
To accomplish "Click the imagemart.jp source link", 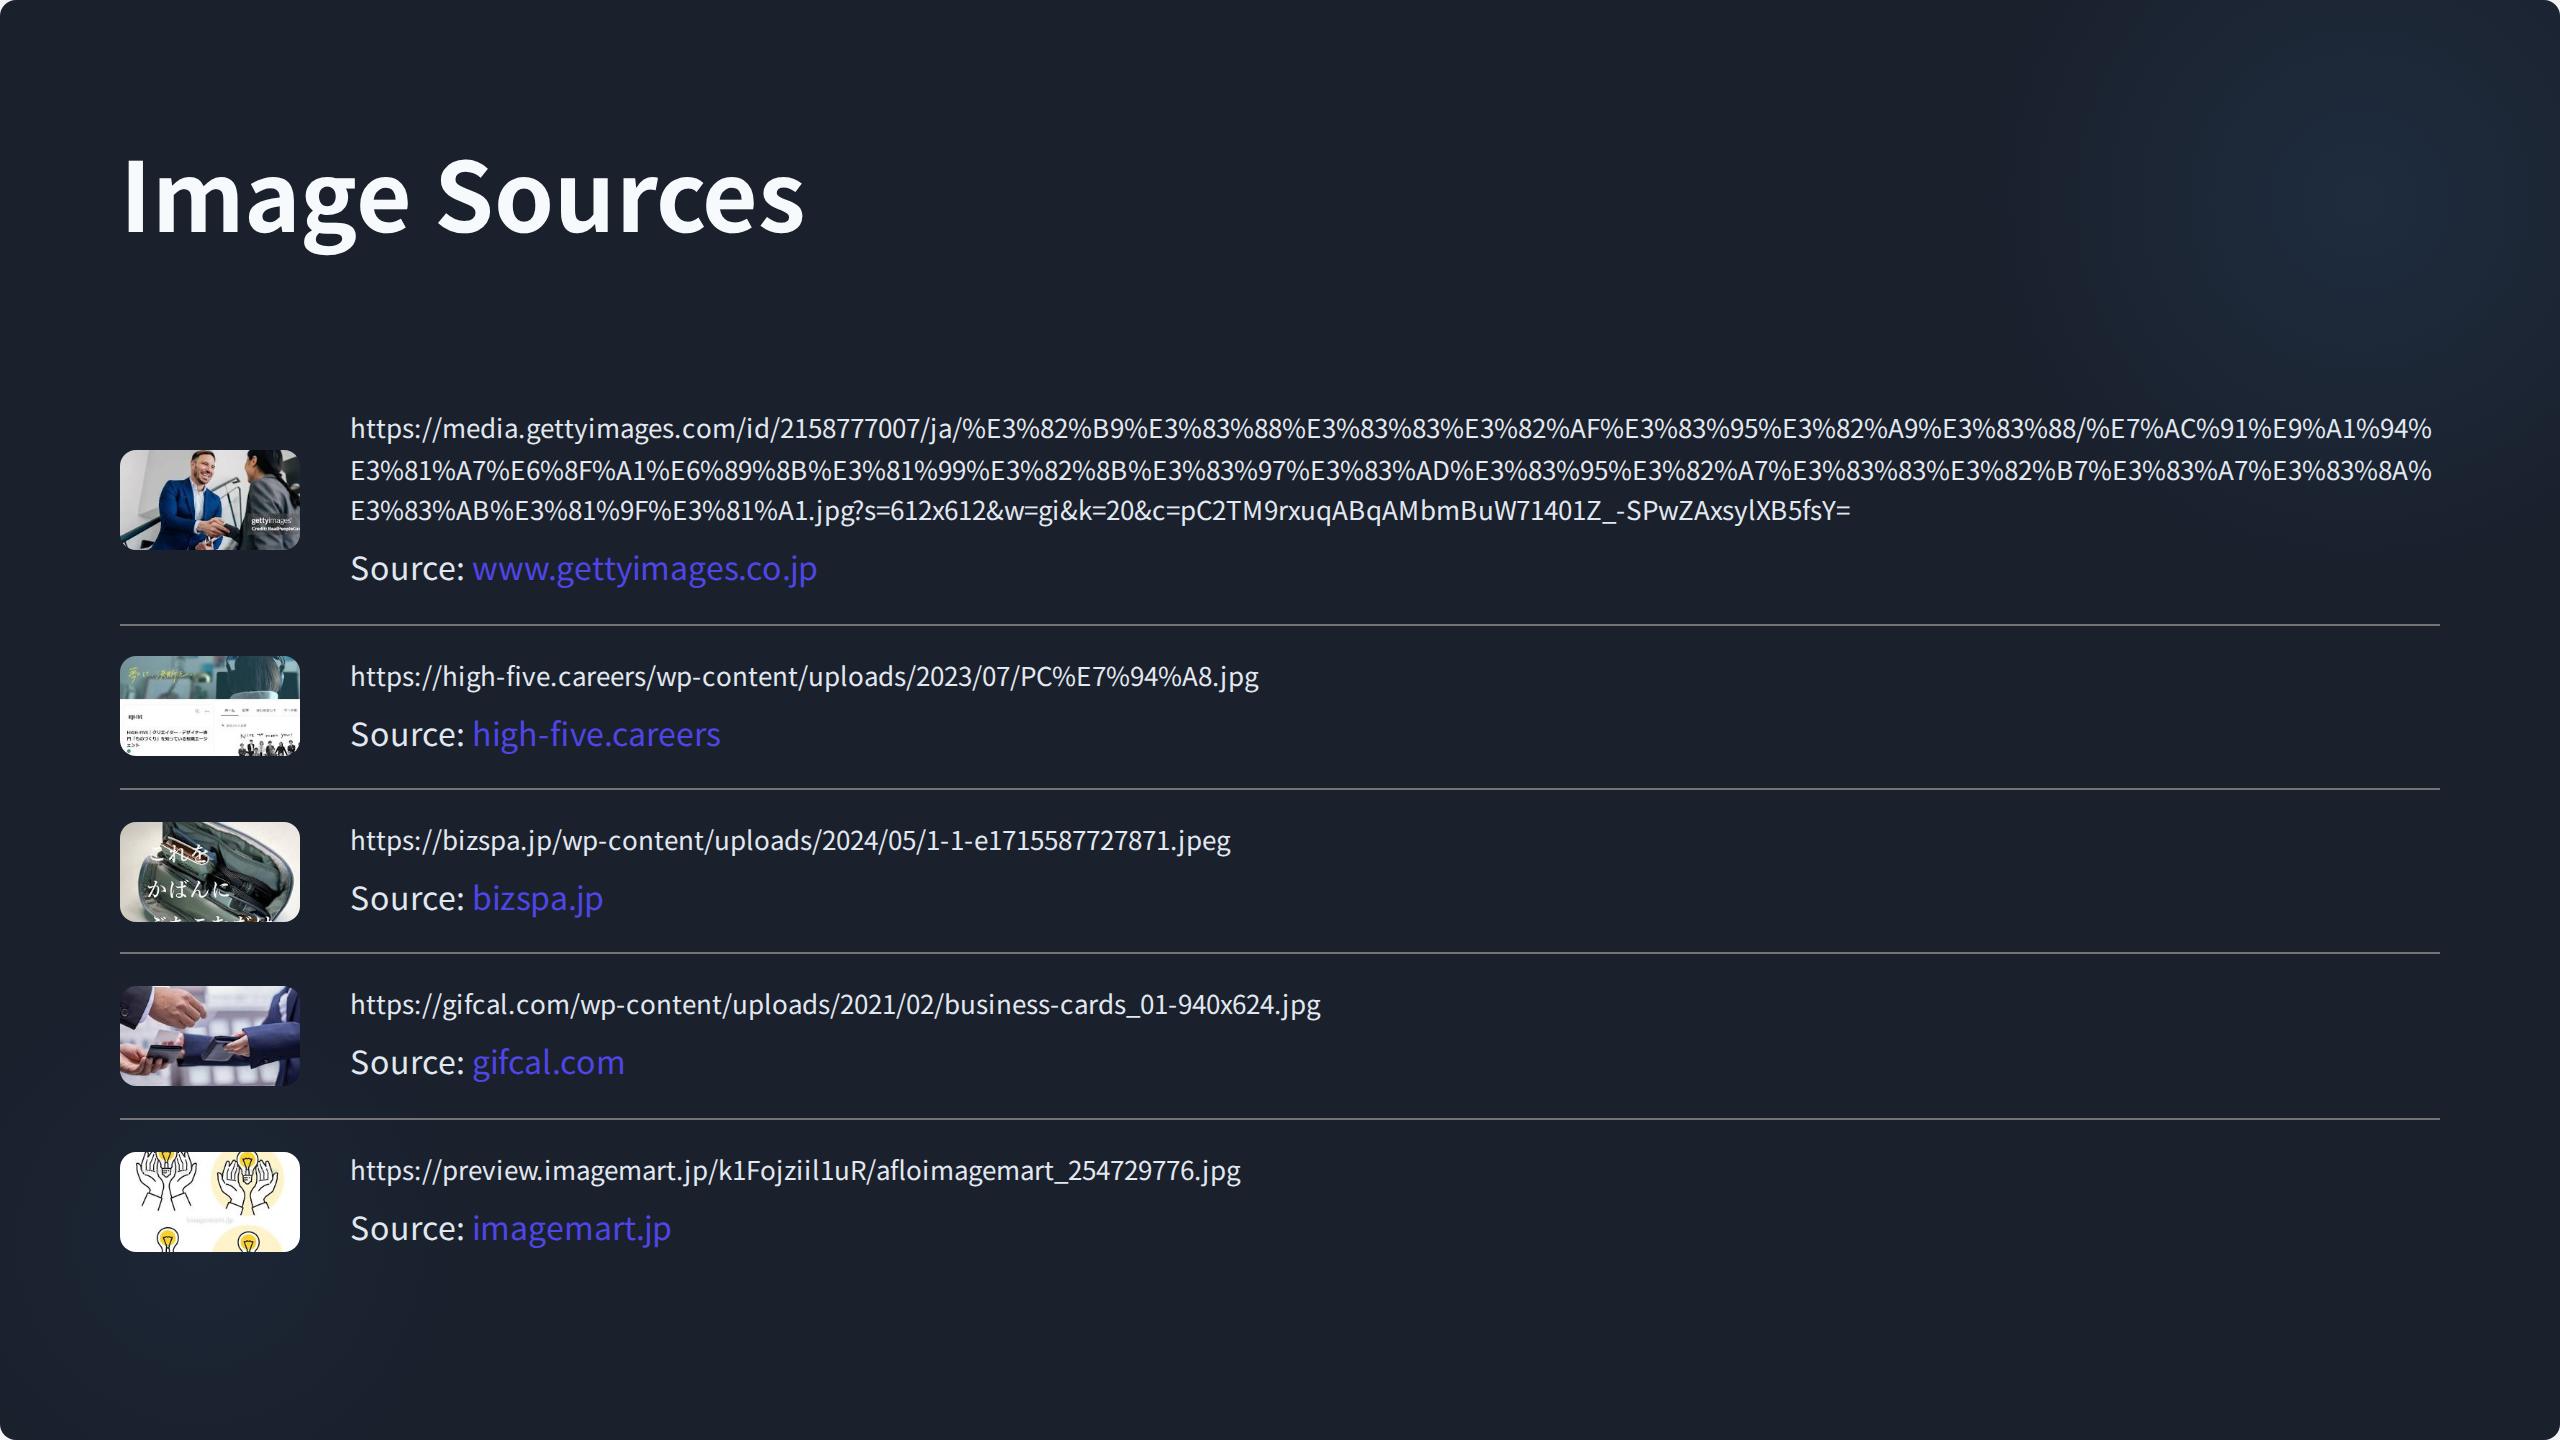I will pyautogui.click(x=571, y=1228).
